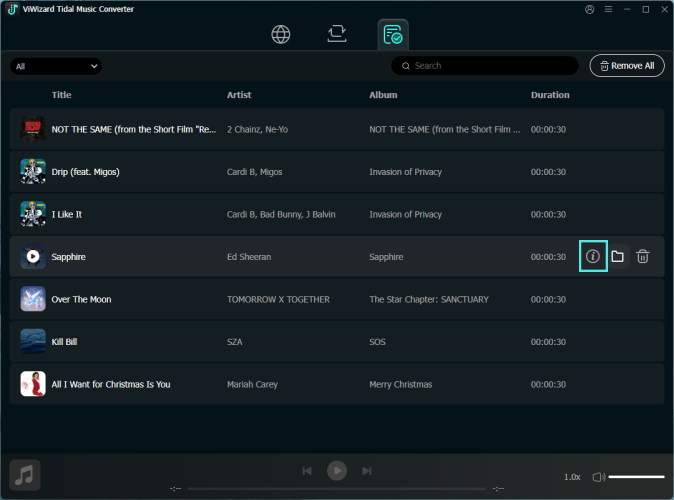674x500 pixels.
Task: Click artist 'Ed Sheeran'
Action: 249,257
